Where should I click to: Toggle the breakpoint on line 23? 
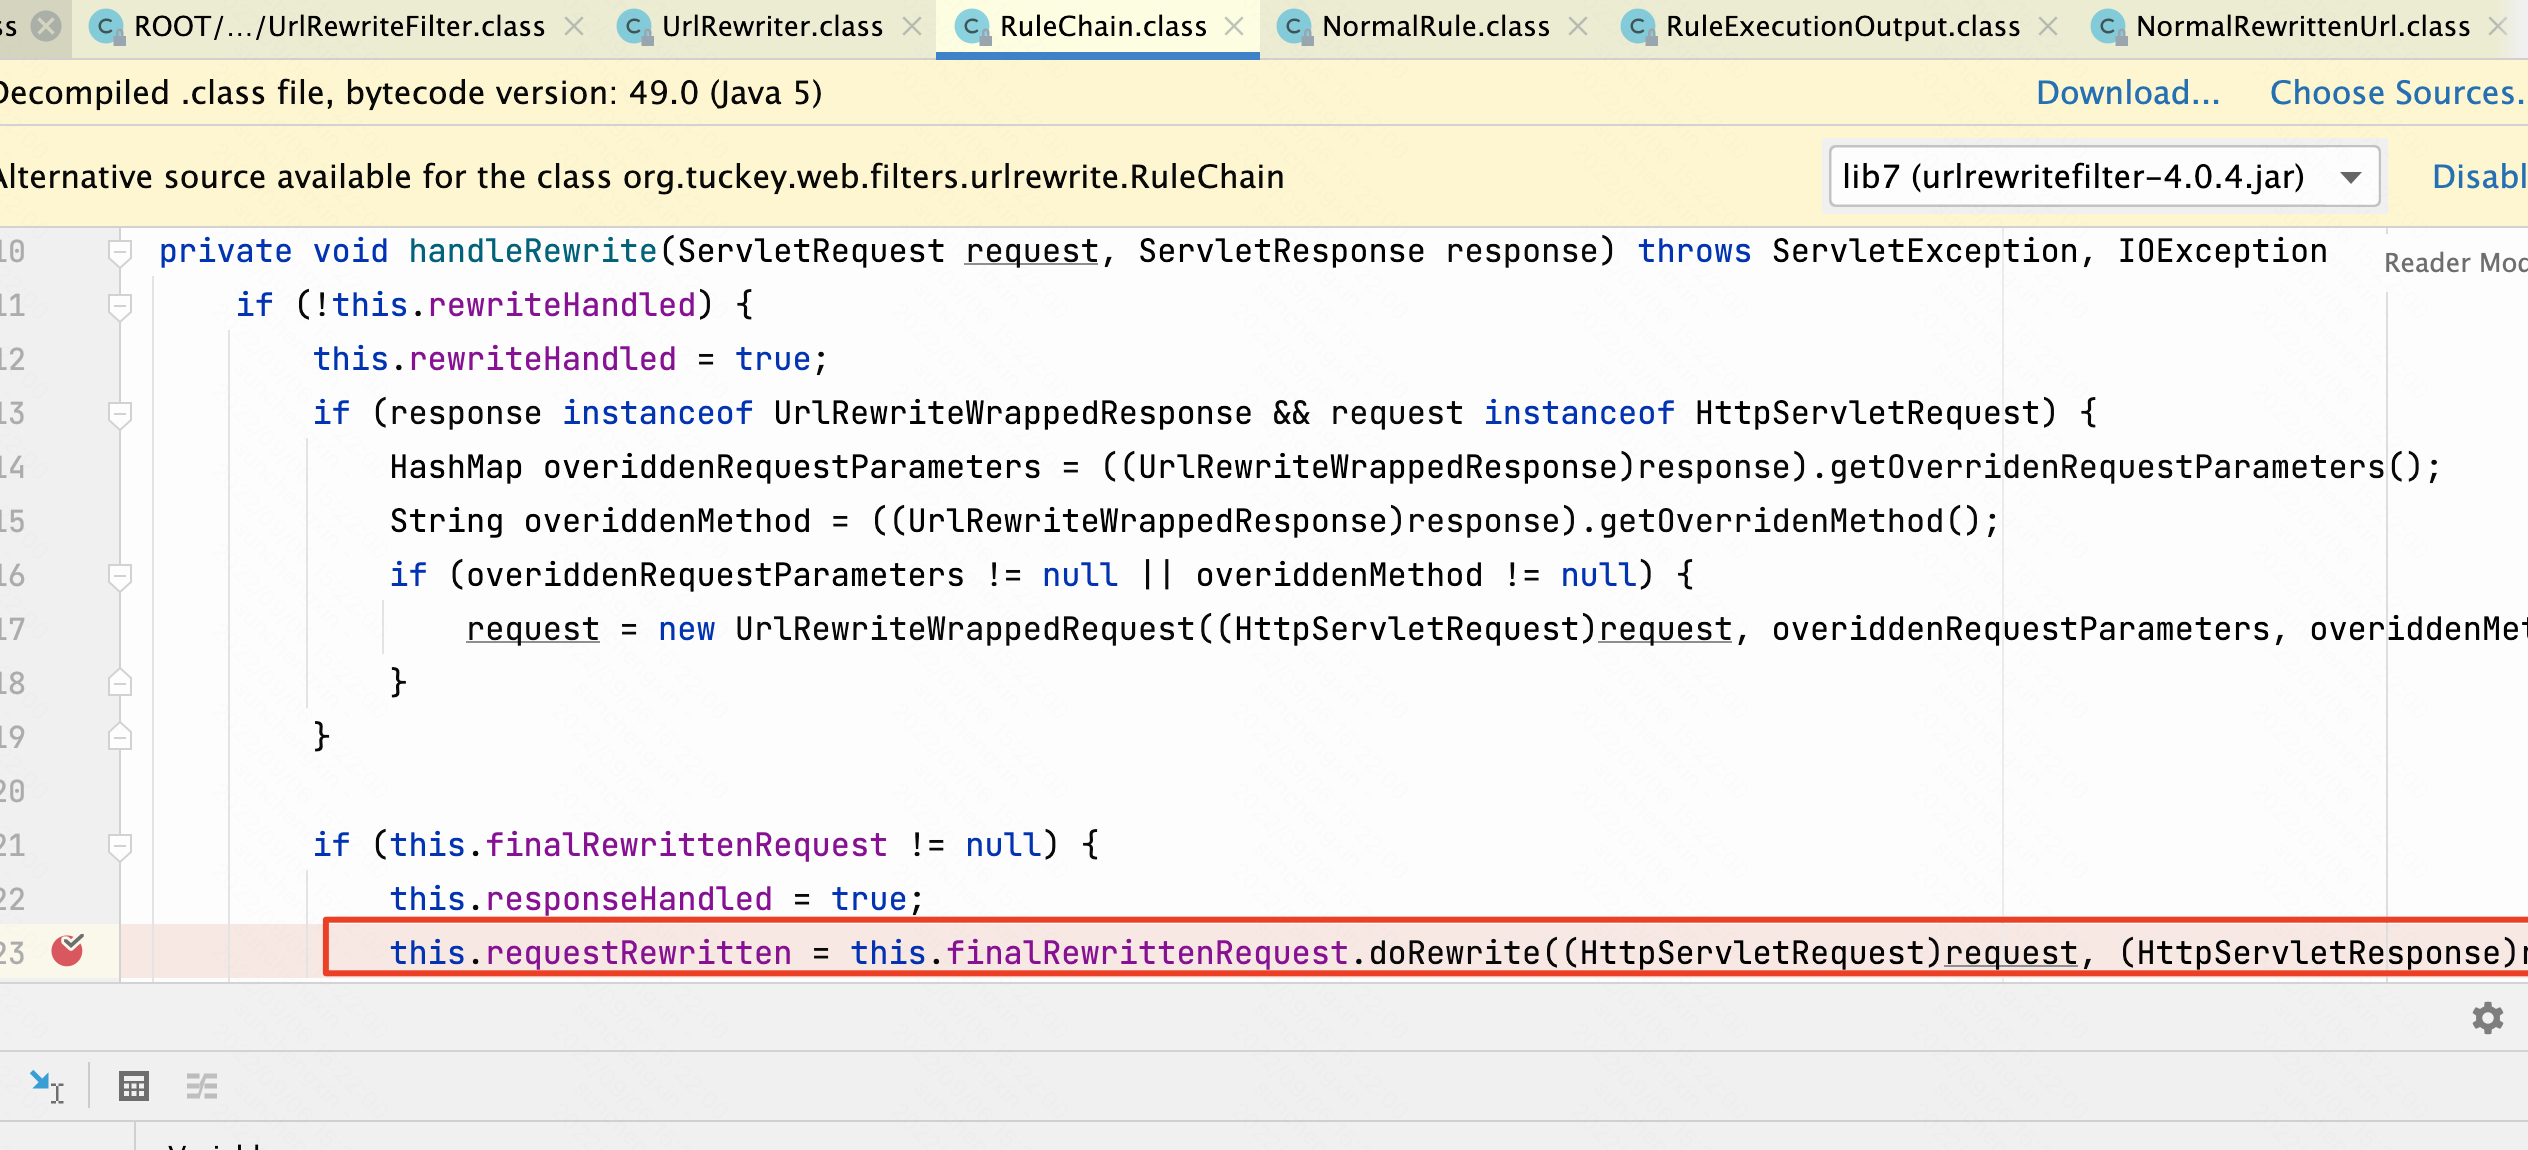click(x=67, y=951)
